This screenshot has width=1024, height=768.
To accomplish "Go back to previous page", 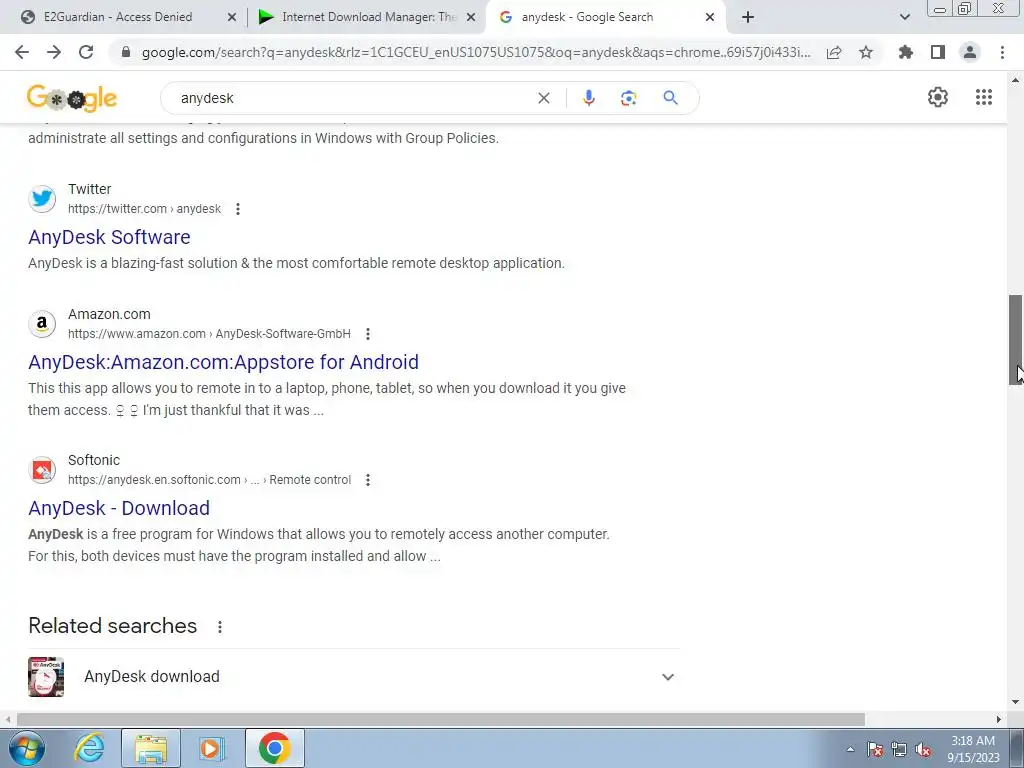I will click(x=22, y=52).
